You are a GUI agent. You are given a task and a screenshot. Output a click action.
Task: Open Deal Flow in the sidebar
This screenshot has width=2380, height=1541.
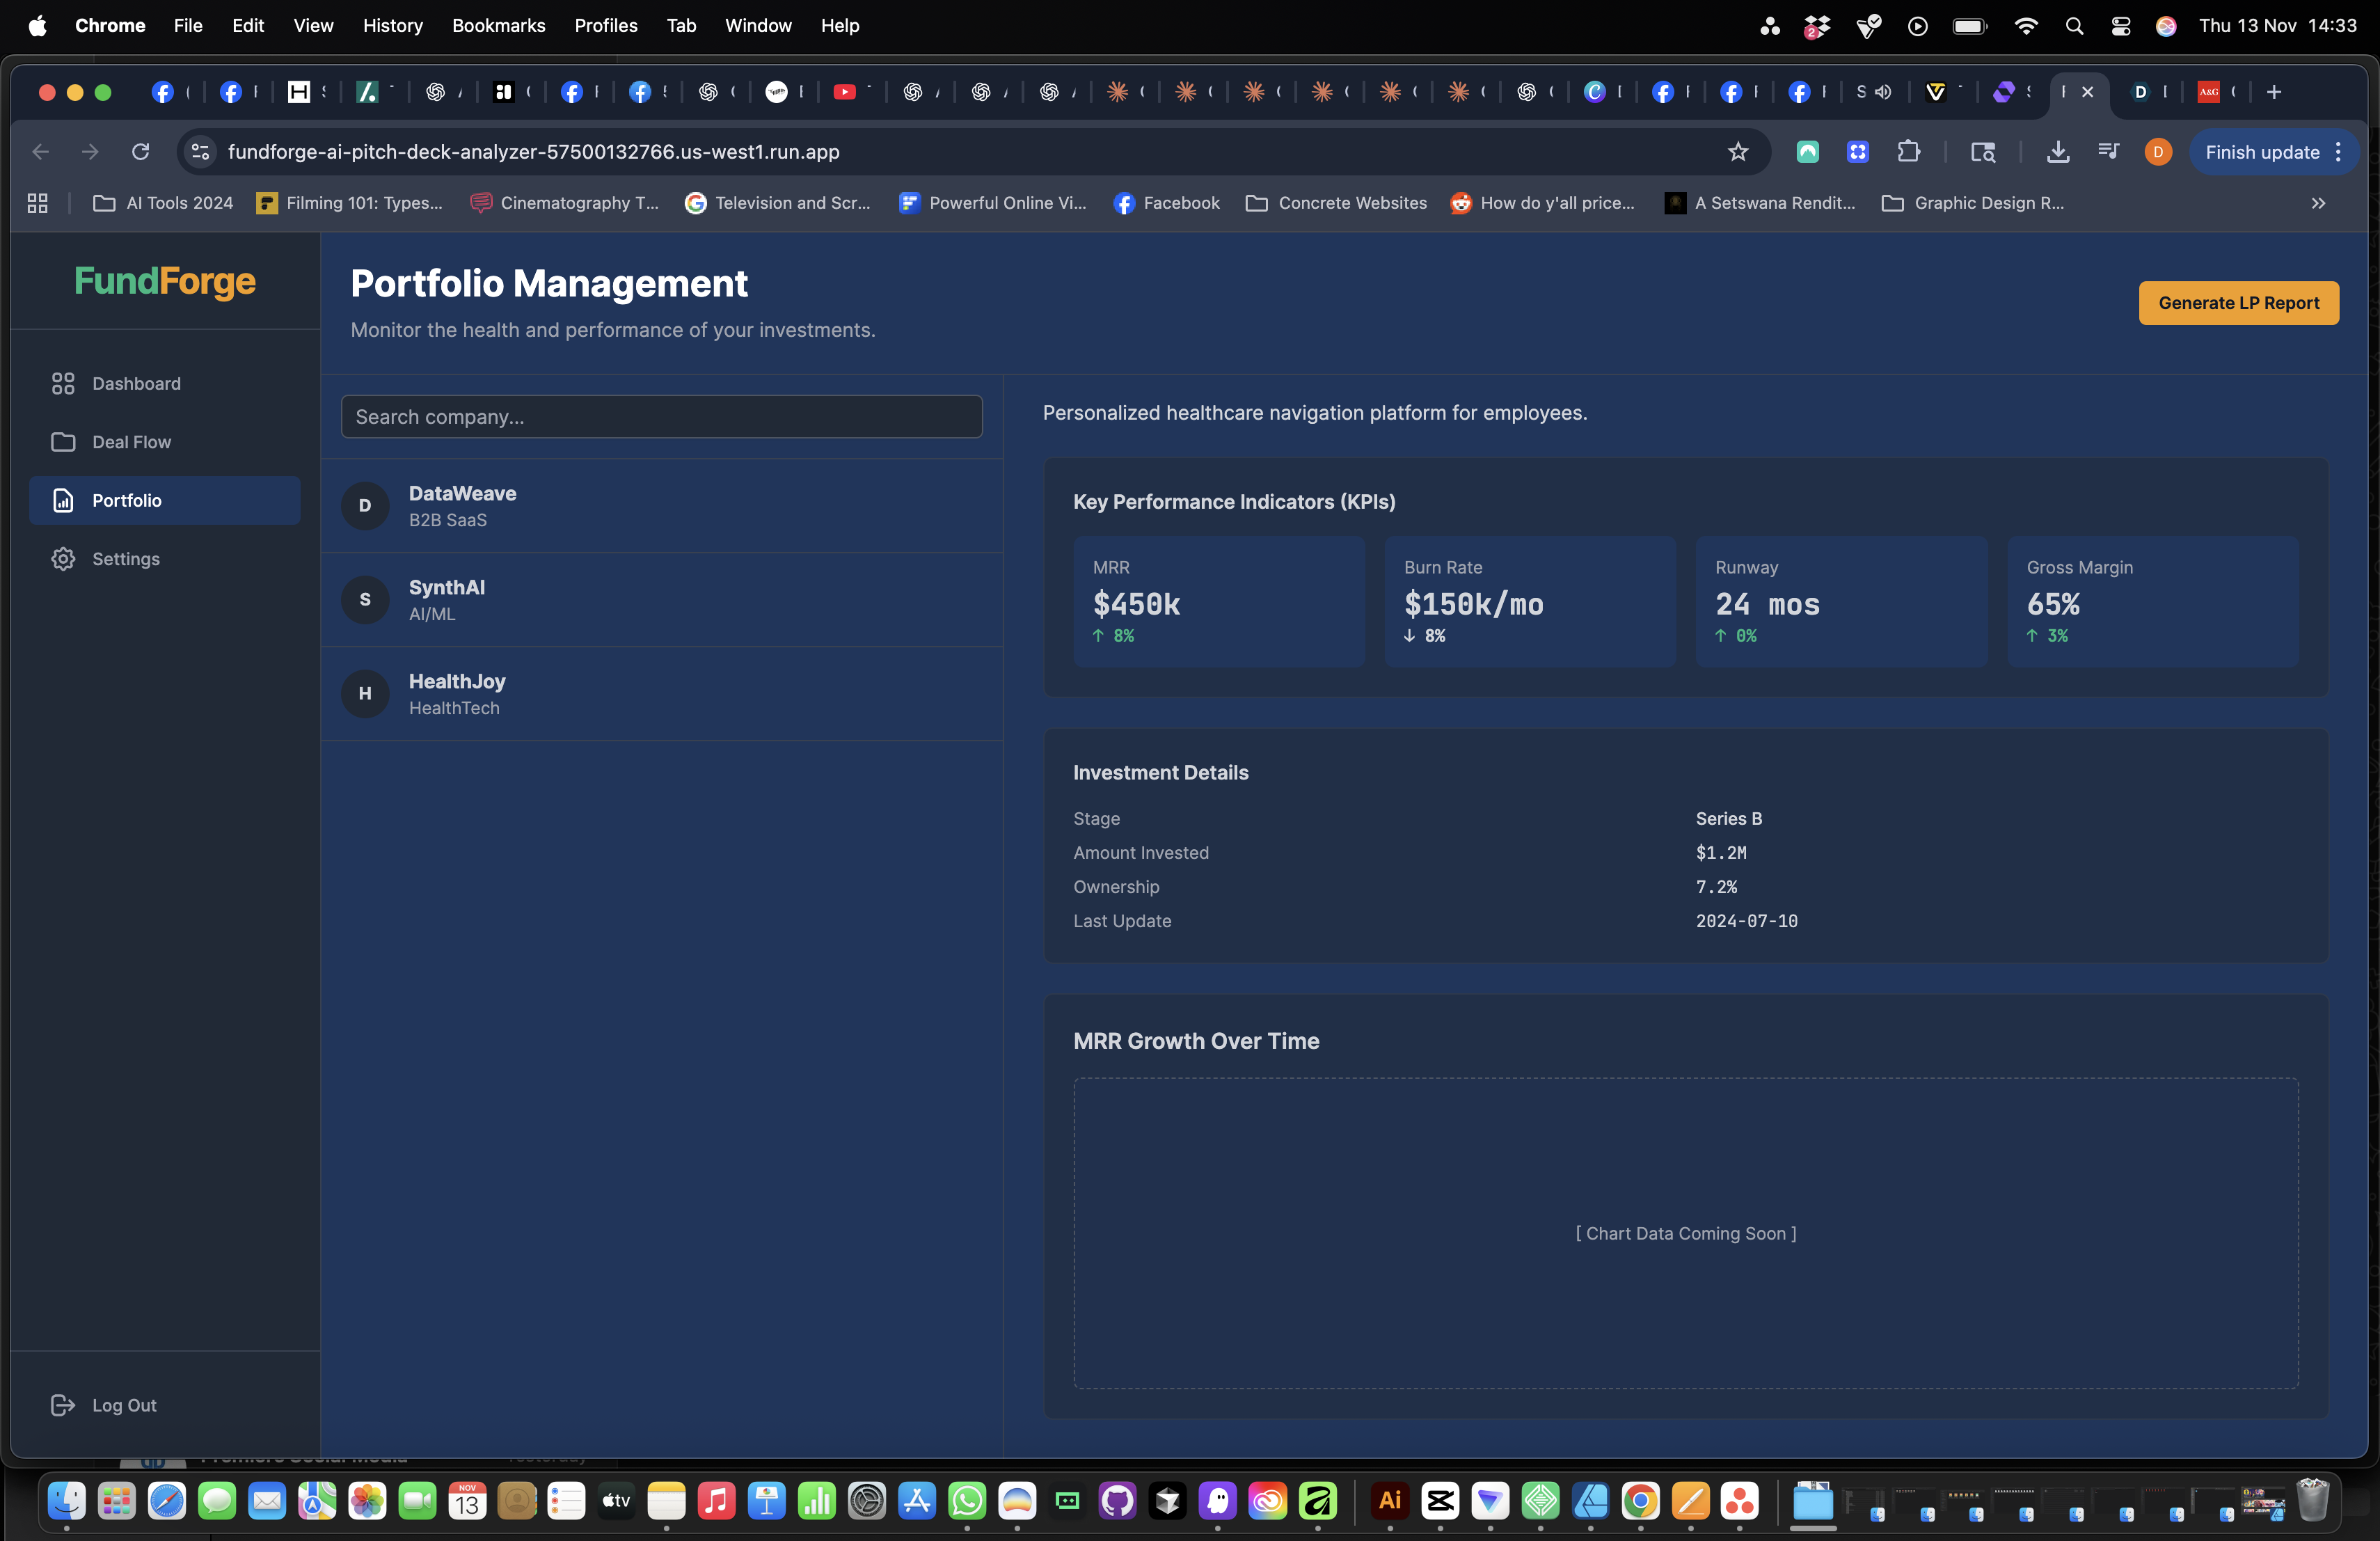coord(131,442)
